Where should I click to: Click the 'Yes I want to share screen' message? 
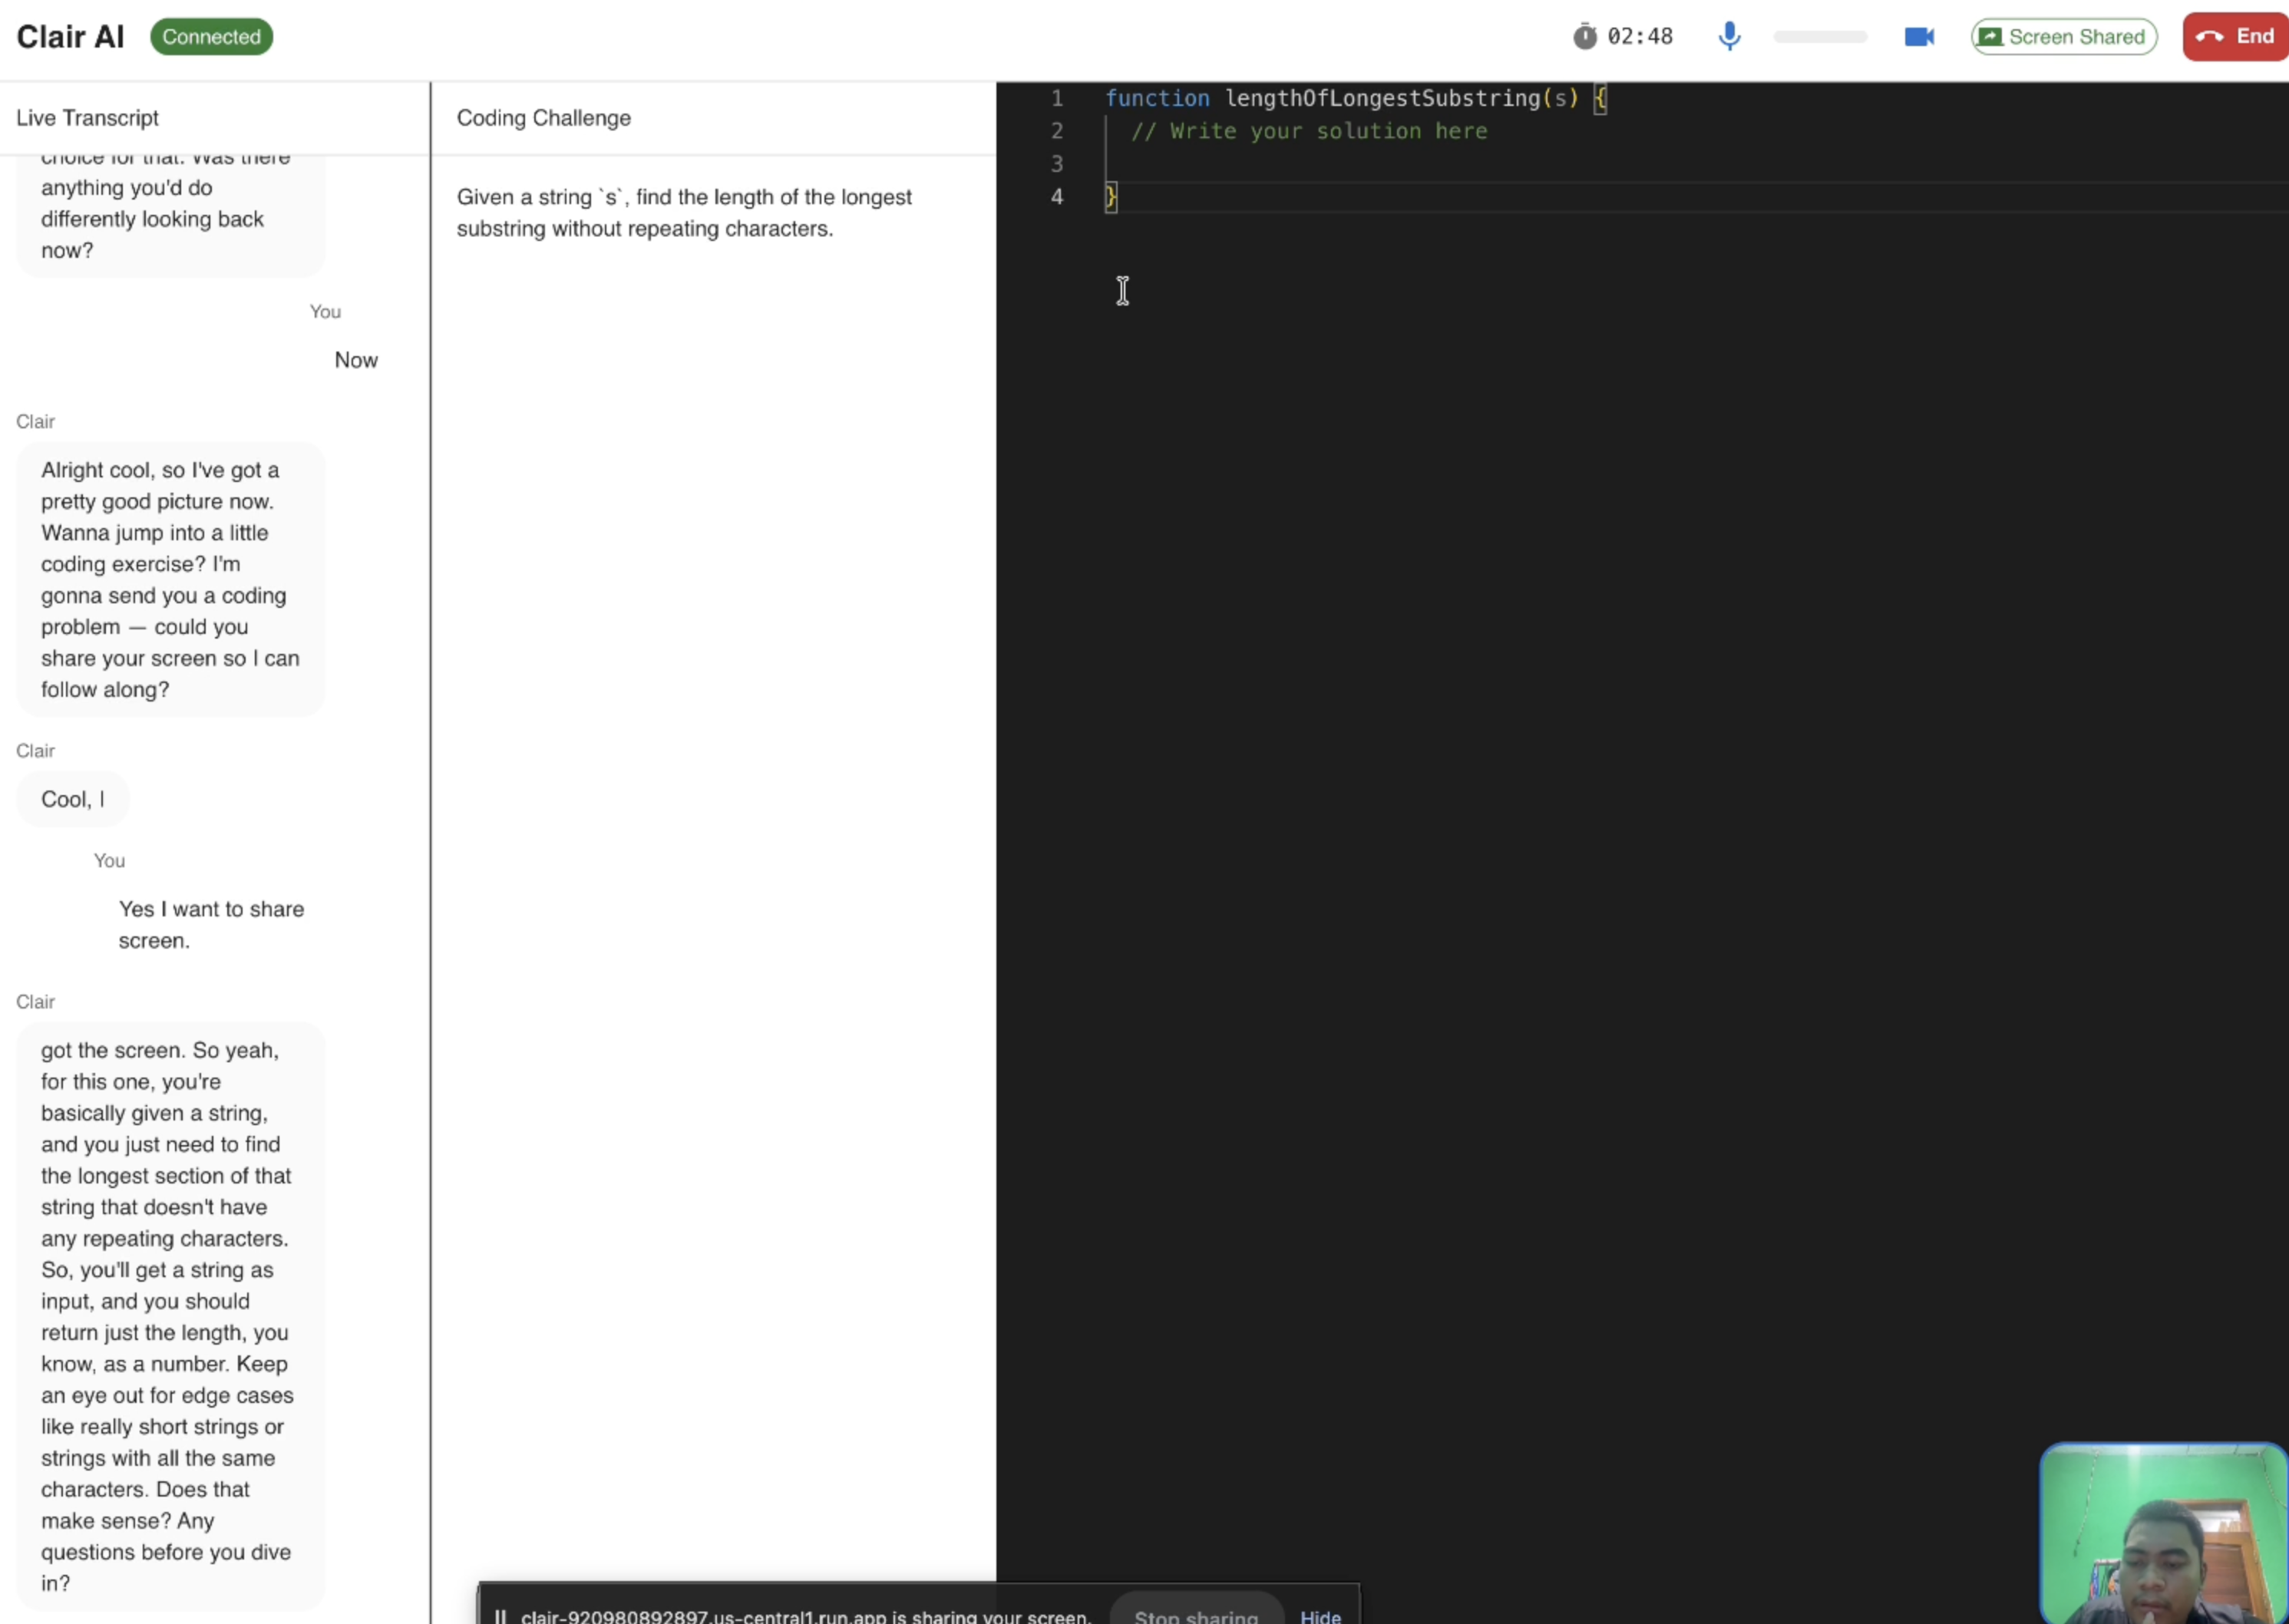211,924
